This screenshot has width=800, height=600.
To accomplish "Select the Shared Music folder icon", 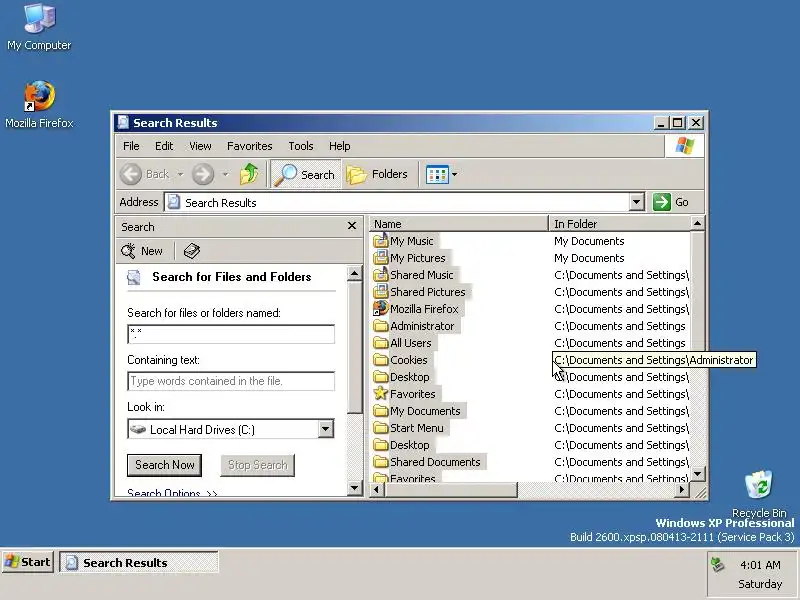I will 381,274.
